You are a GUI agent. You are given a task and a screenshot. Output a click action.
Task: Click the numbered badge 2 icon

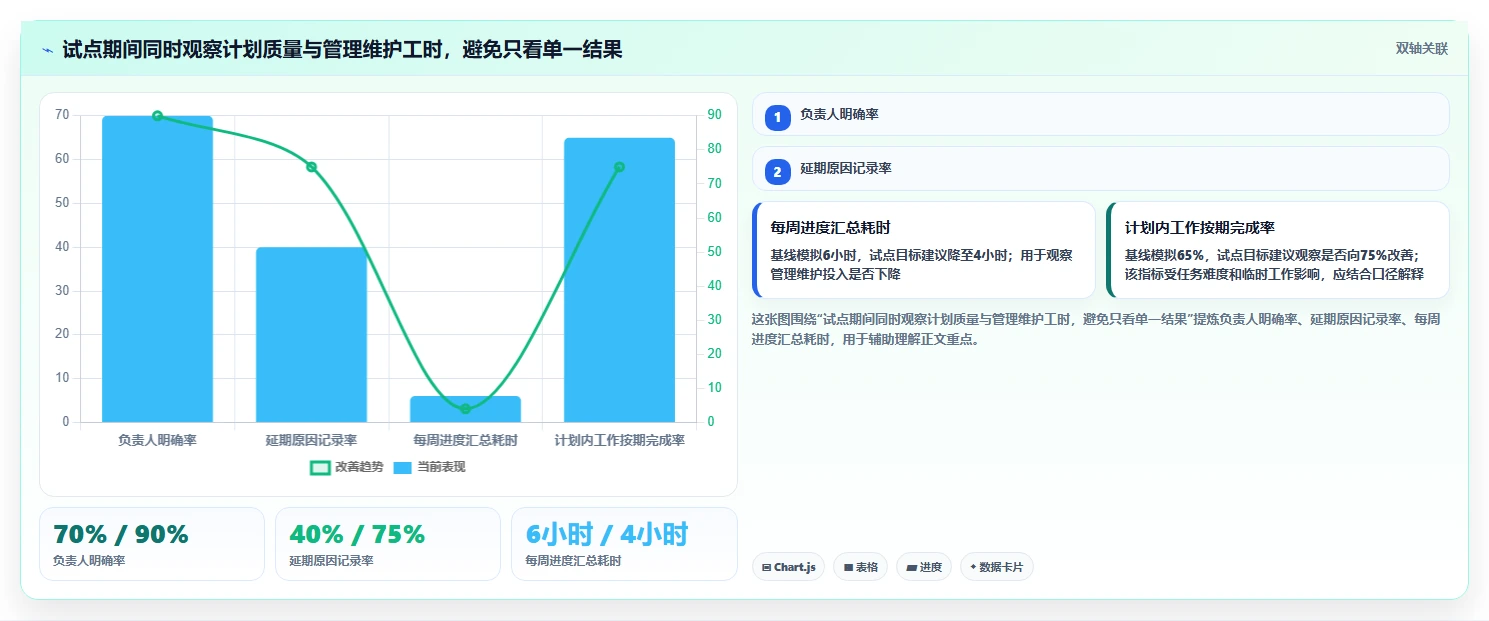(x=777, y=172)
